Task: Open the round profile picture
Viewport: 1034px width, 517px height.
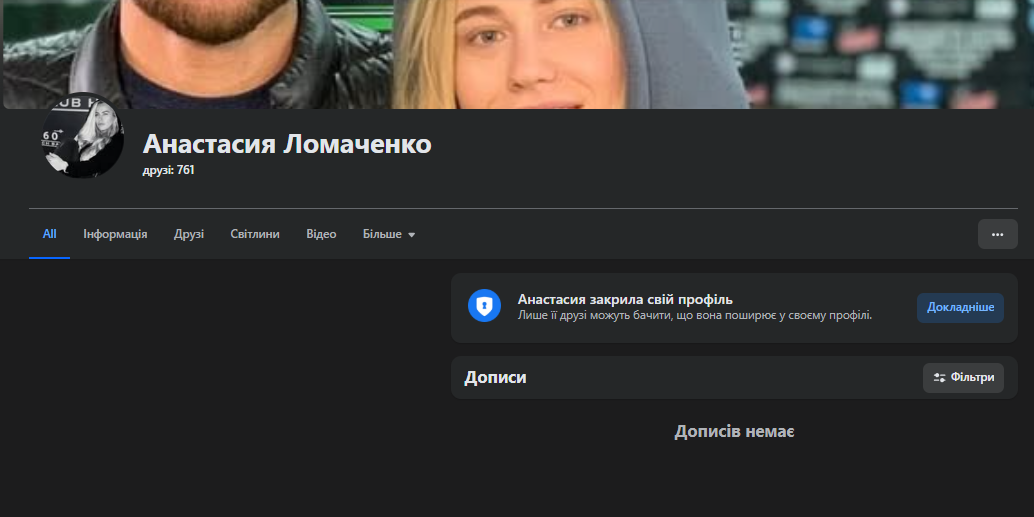Action: 81,136
